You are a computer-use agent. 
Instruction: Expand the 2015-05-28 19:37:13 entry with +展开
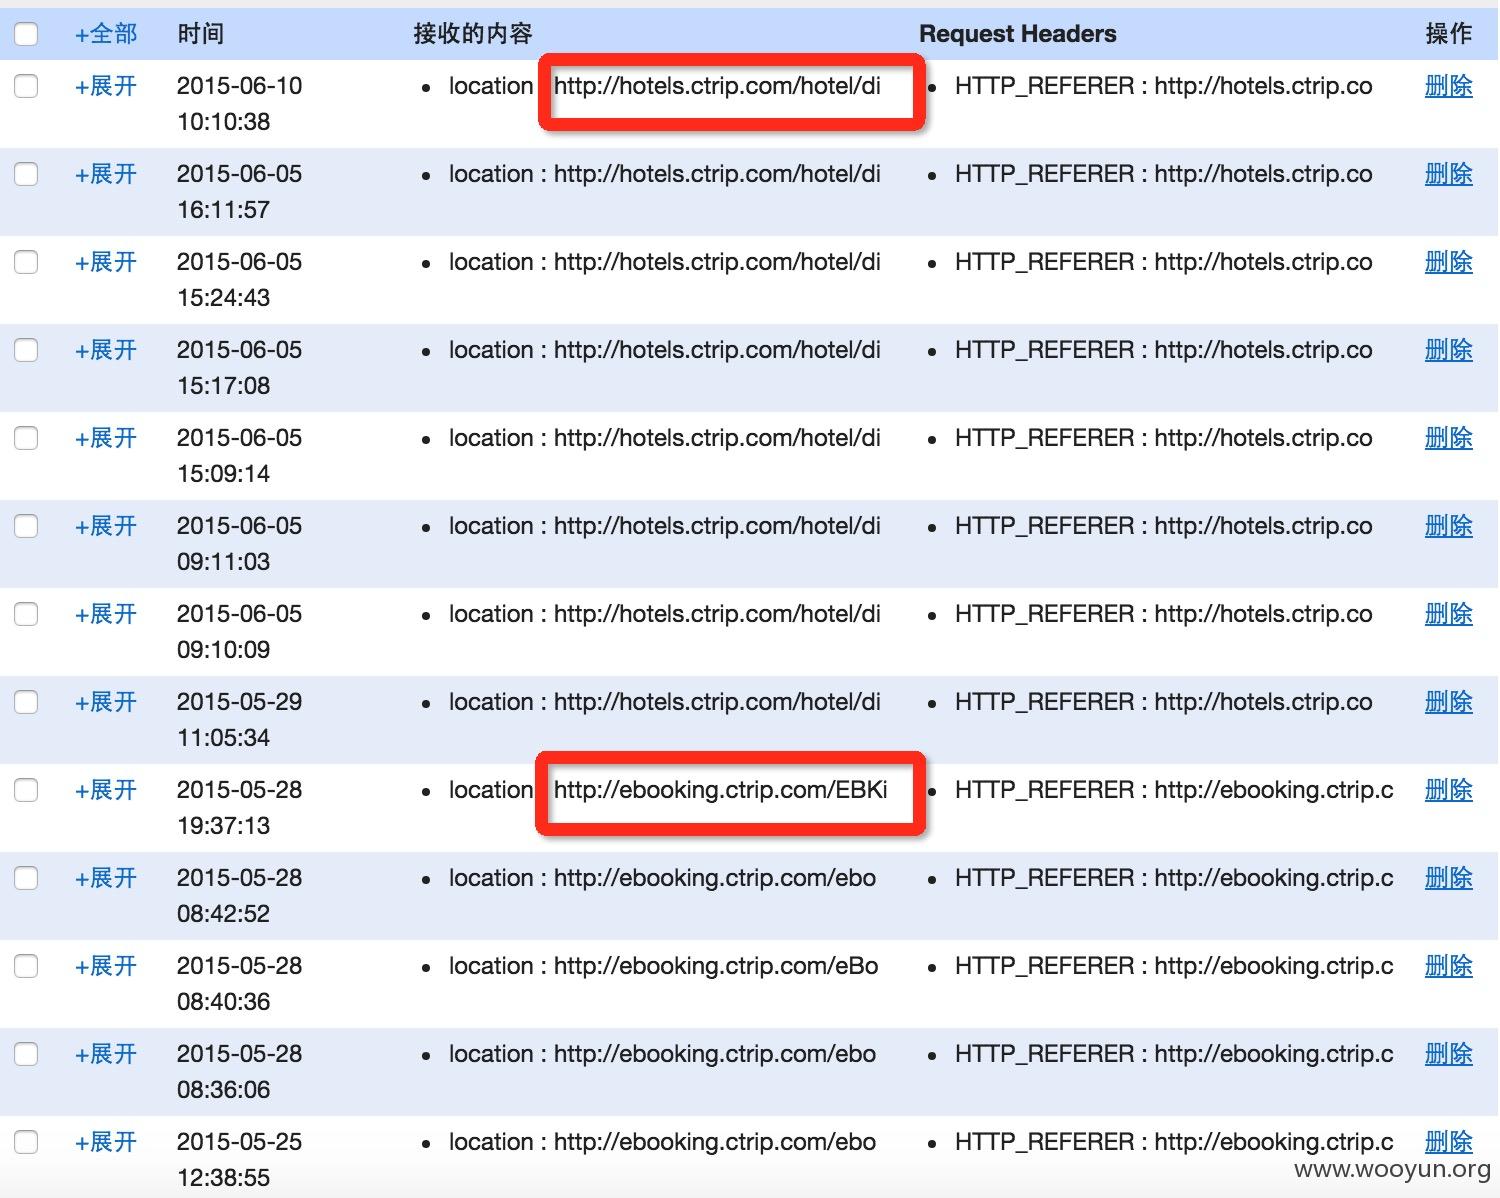(106, 790)
